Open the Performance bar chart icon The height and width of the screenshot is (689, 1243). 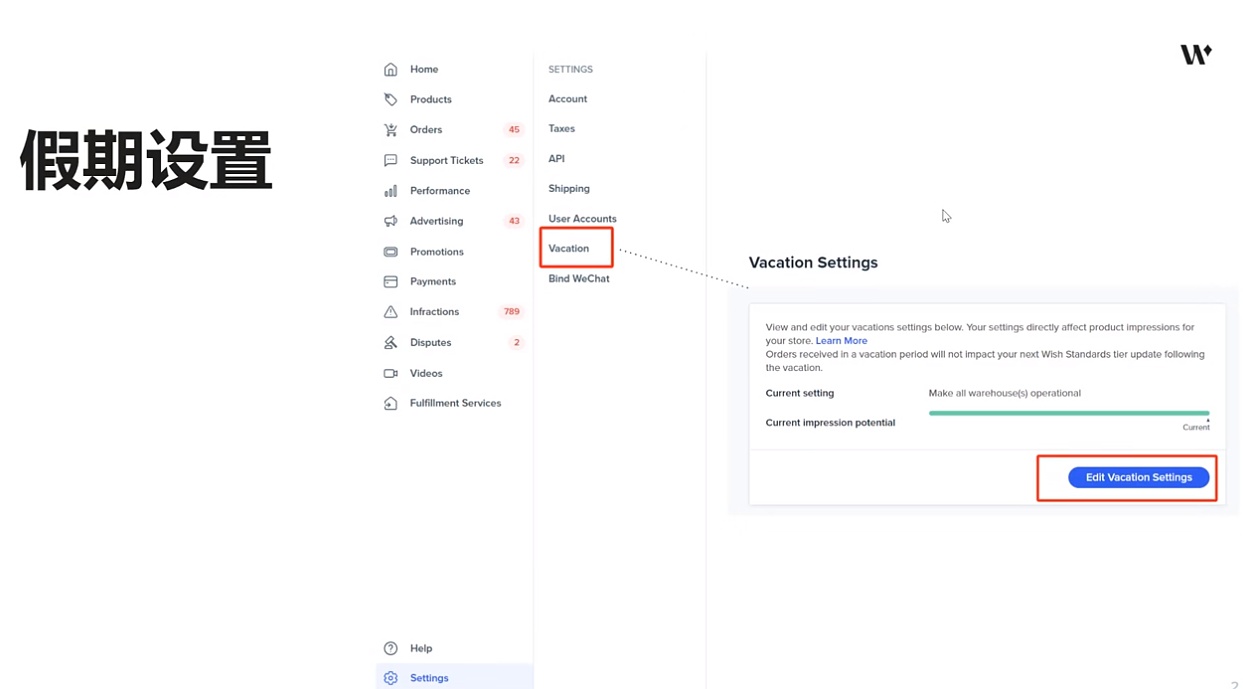click(391, 191)
